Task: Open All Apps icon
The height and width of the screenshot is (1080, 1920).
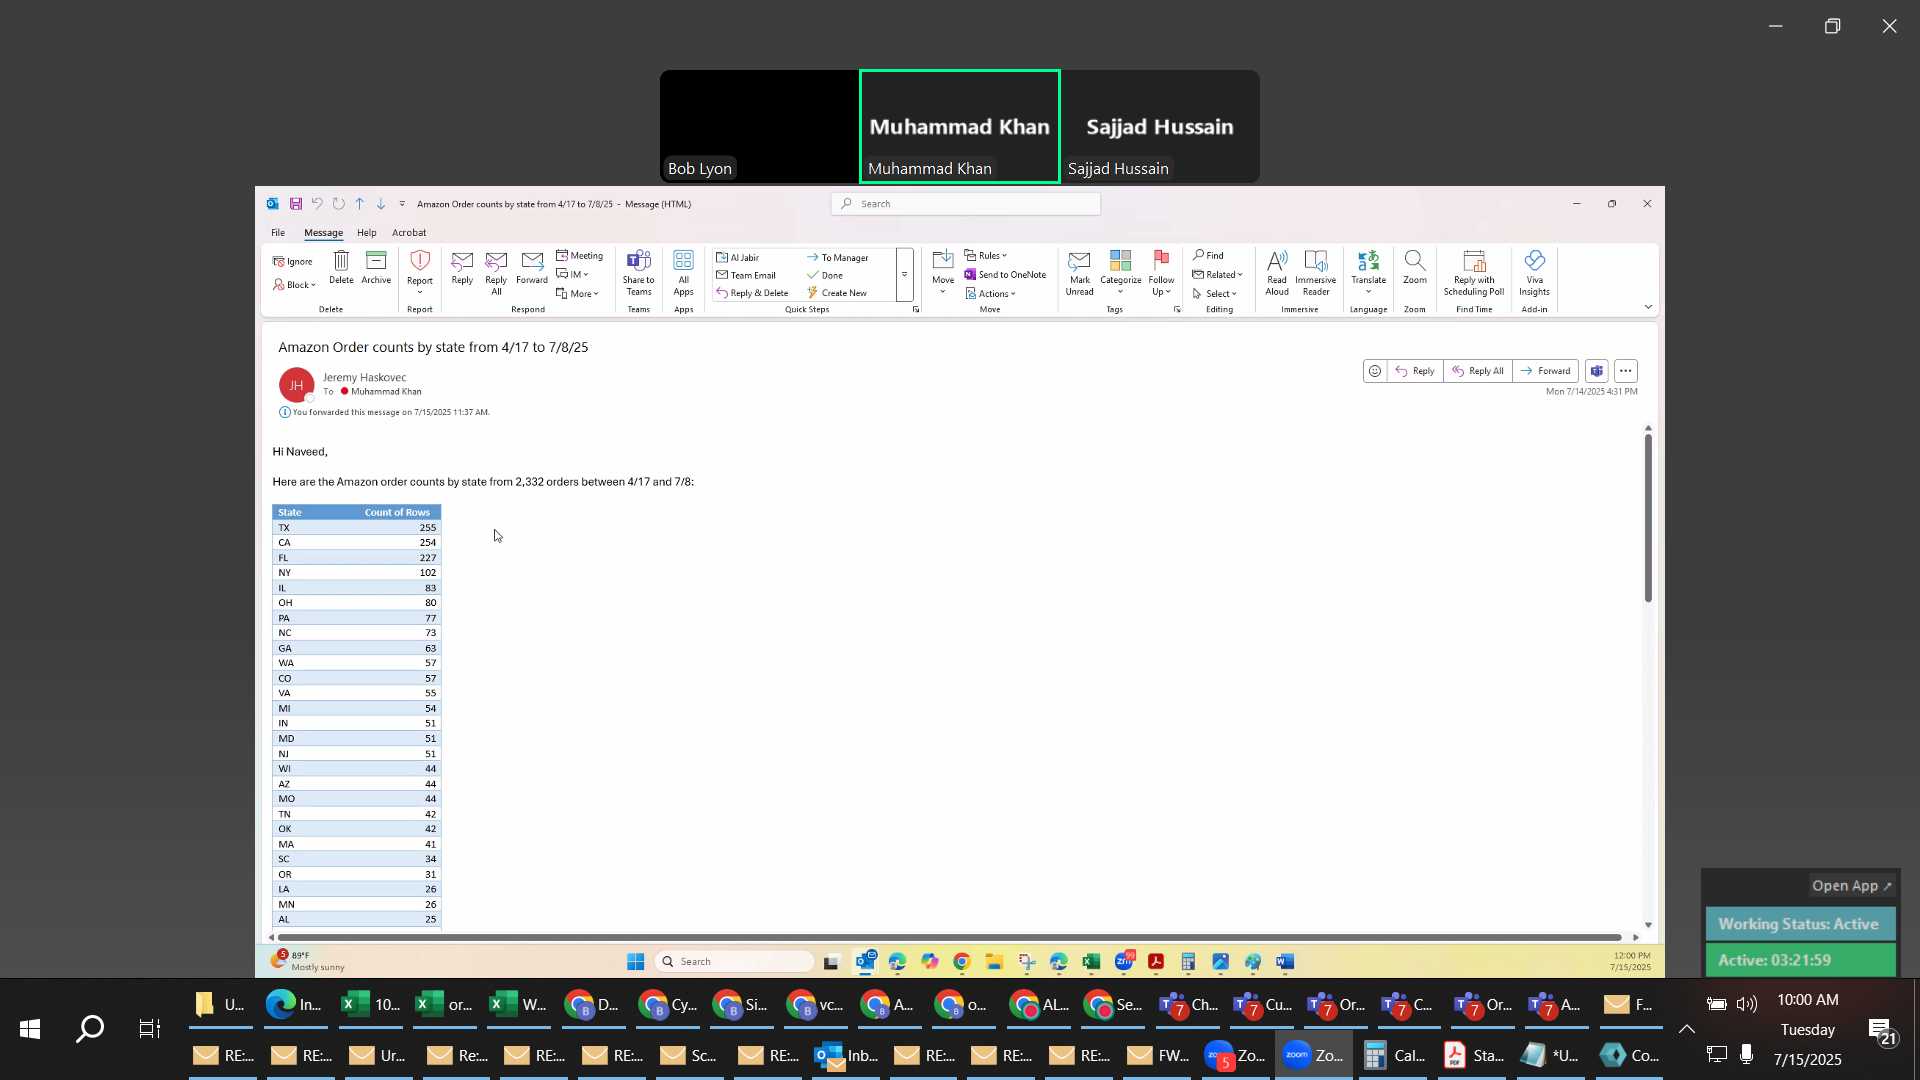Action: pyautogui.click(x=684, y=272)
